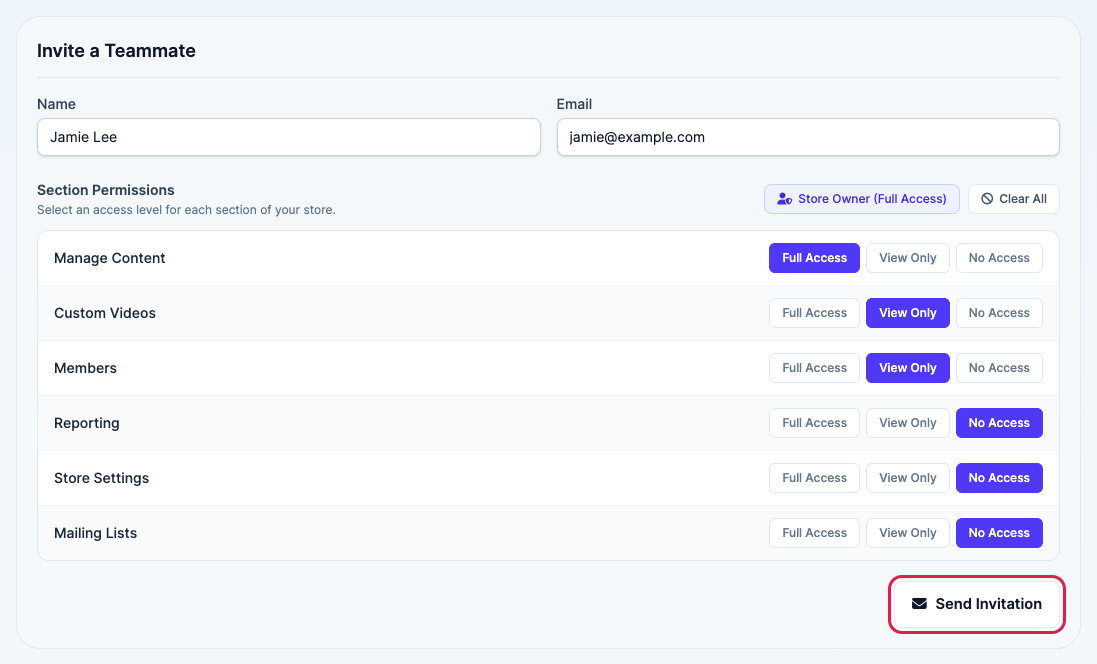Click the ban icon on Clear All
The width and height of the screenshot is (1097, 664).
[987, 199]
